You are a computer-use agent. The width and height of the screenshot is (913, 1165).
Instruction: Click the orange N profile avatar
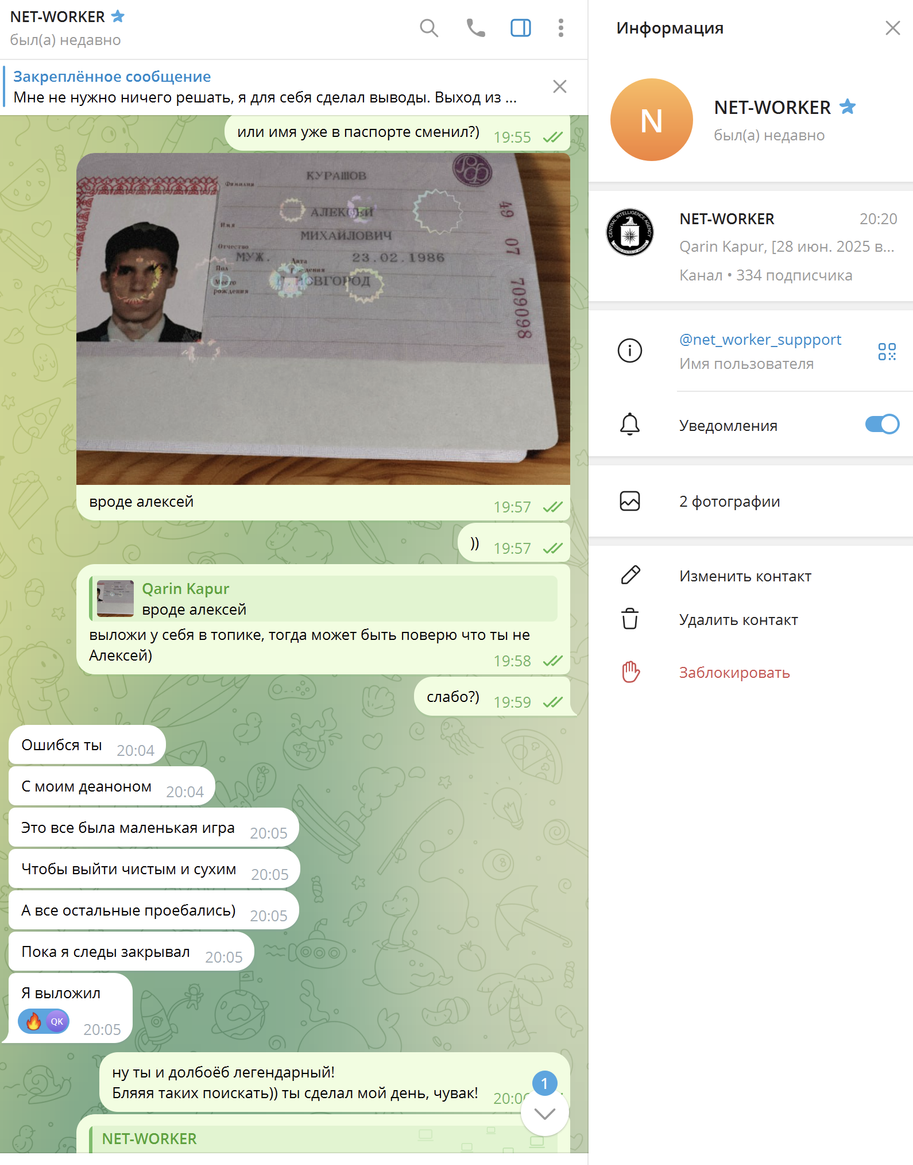click(651, 120)
